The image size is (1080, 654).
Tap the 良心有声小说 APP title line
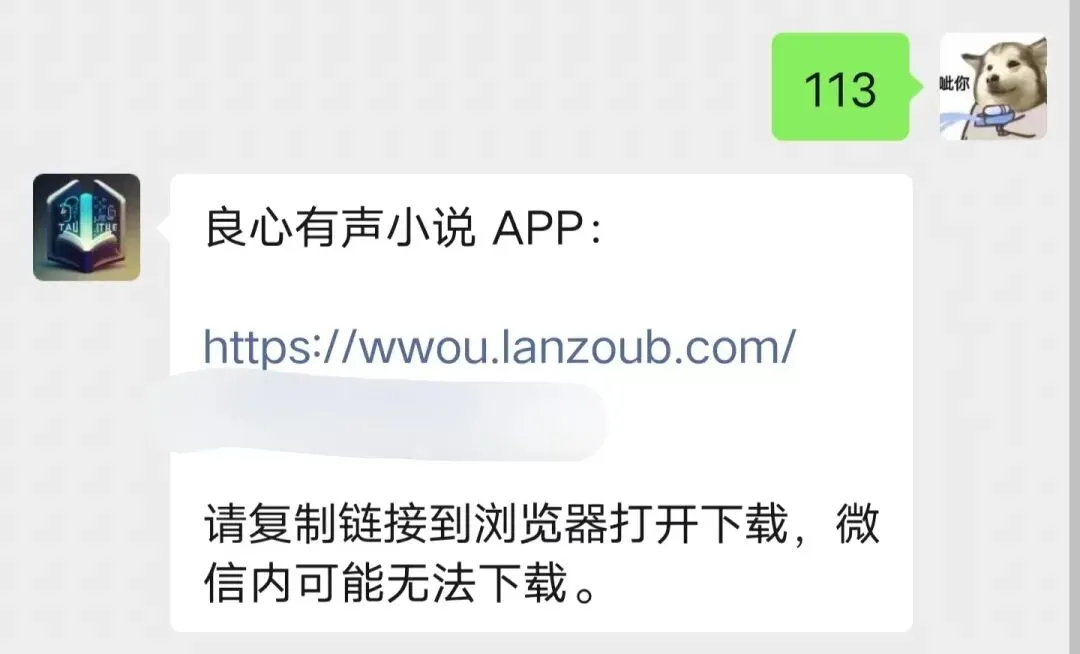404,228
